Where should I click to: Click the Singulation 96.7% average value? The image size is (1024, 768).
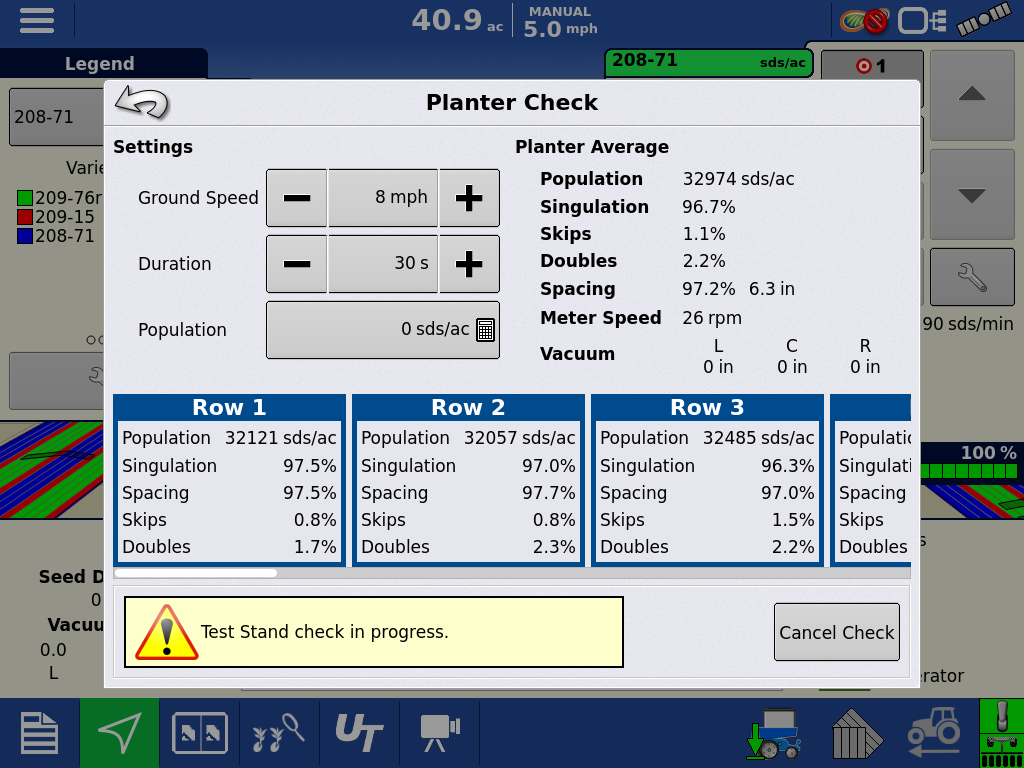[709, 207]
